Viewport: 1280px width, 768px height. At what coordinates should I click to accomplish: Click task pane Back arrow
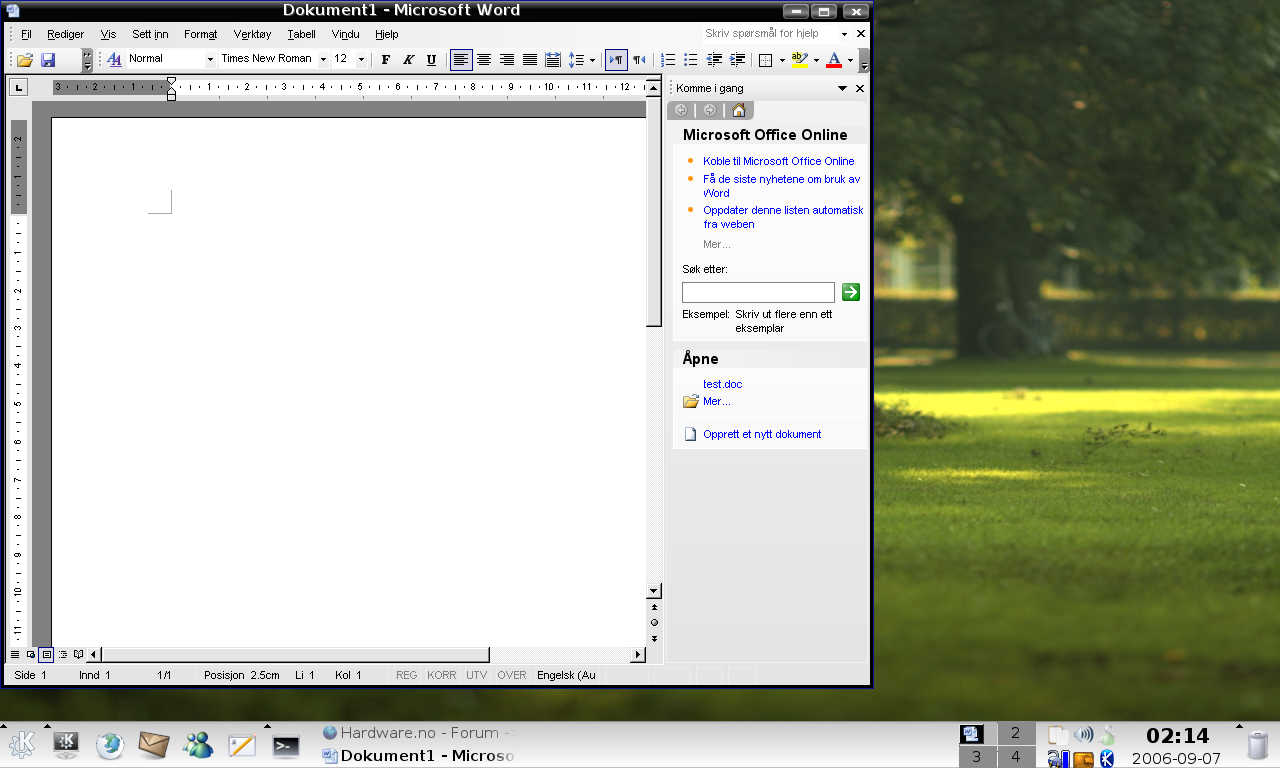coord(681,110)
